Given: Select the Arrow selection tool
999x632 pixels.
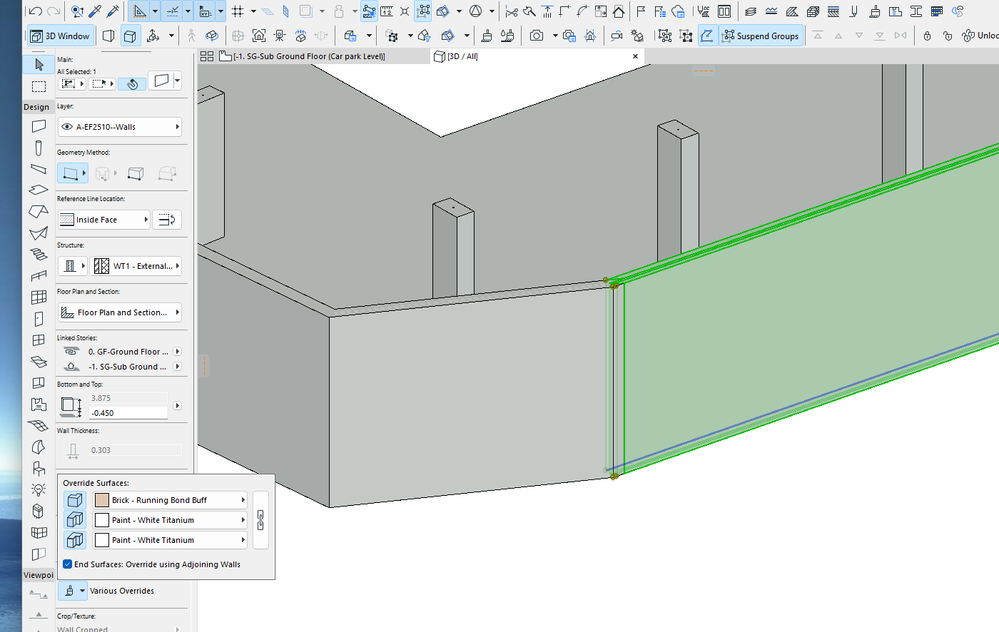Looking at the screenshot, I should (x=38, y=64).
